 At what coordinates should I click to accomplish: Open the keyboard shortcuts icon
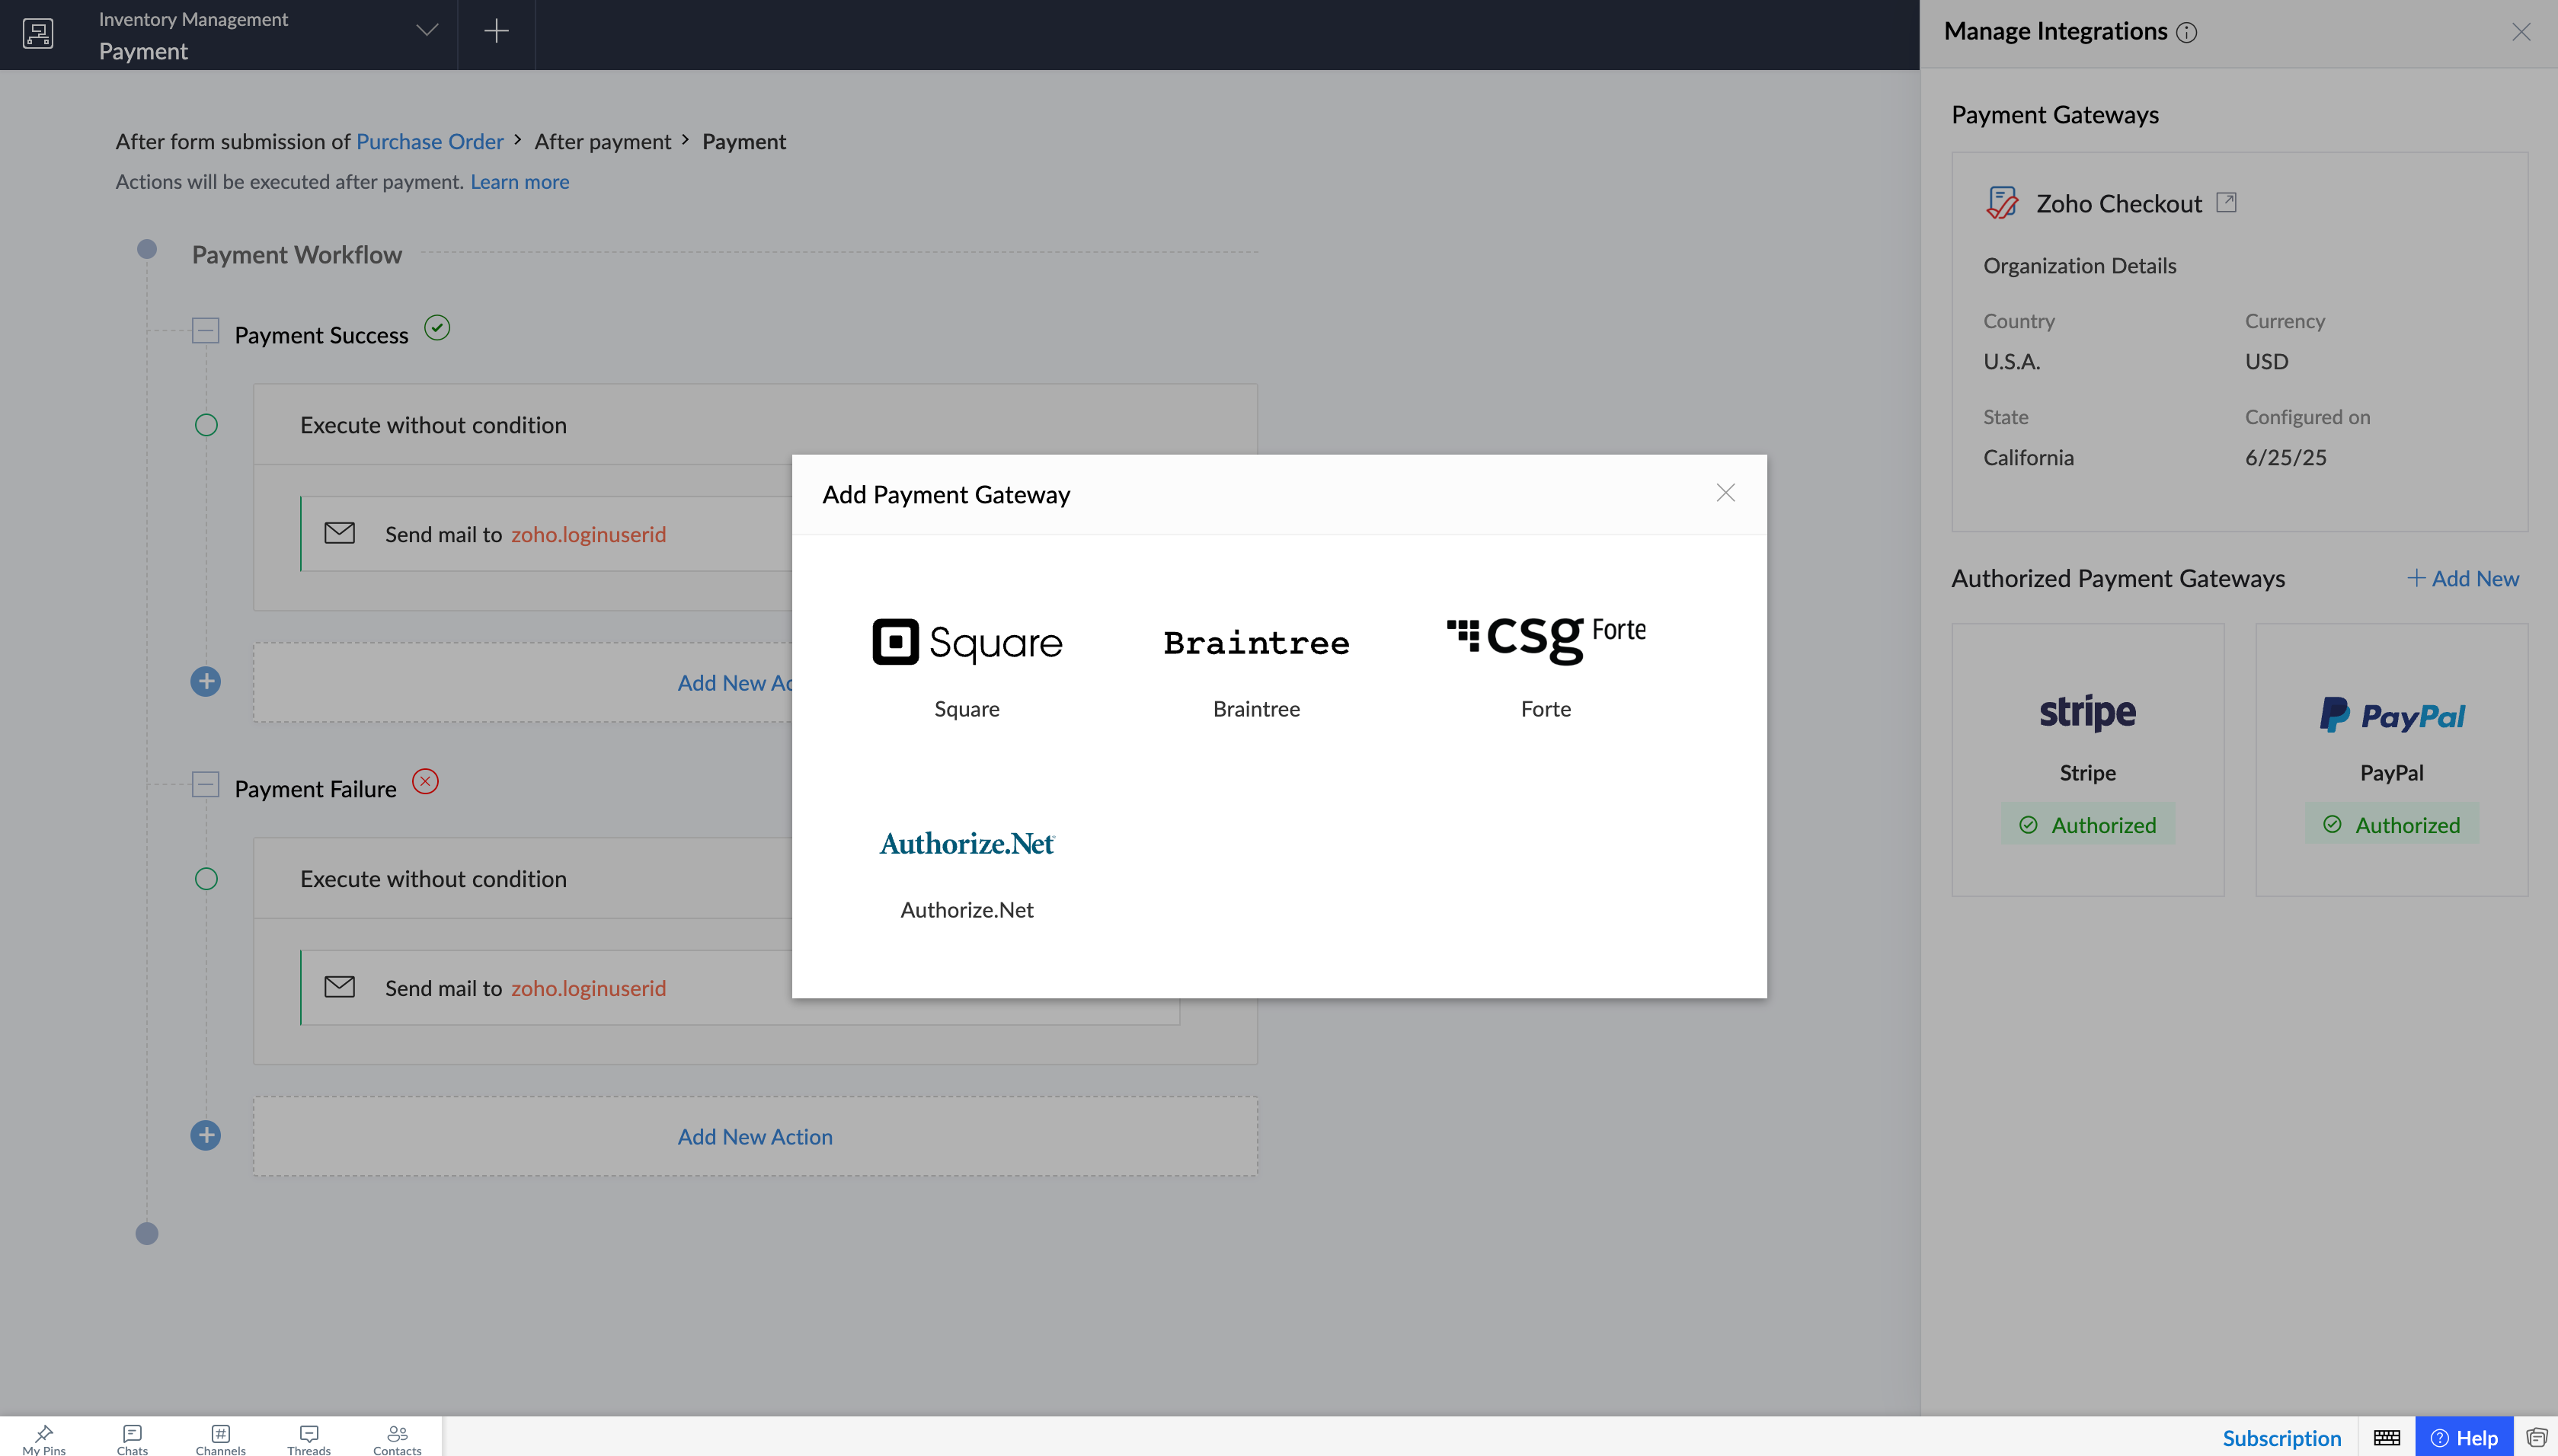tap(2386, 1437)
